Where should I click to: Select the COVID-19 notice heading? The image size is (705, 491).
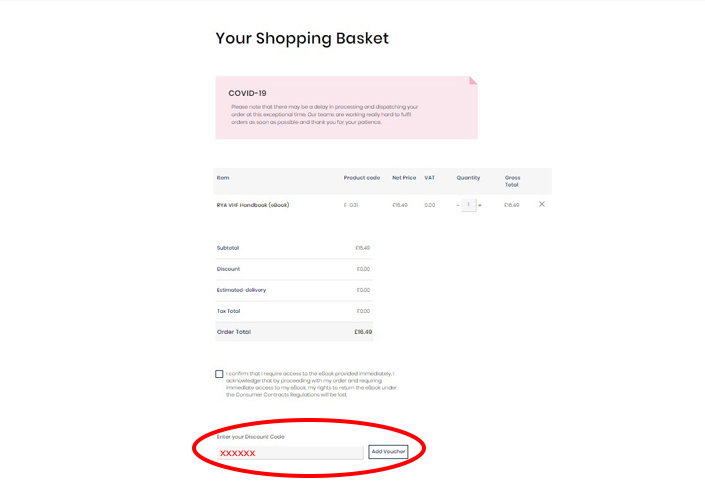(x=247, y=93)
